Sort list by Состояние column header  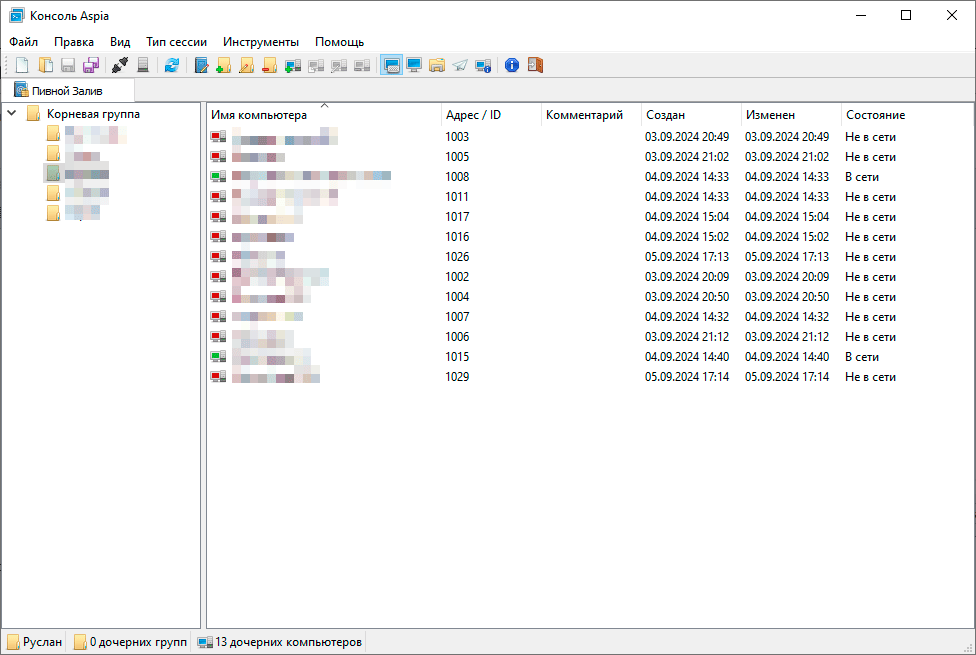pos(875,115)
